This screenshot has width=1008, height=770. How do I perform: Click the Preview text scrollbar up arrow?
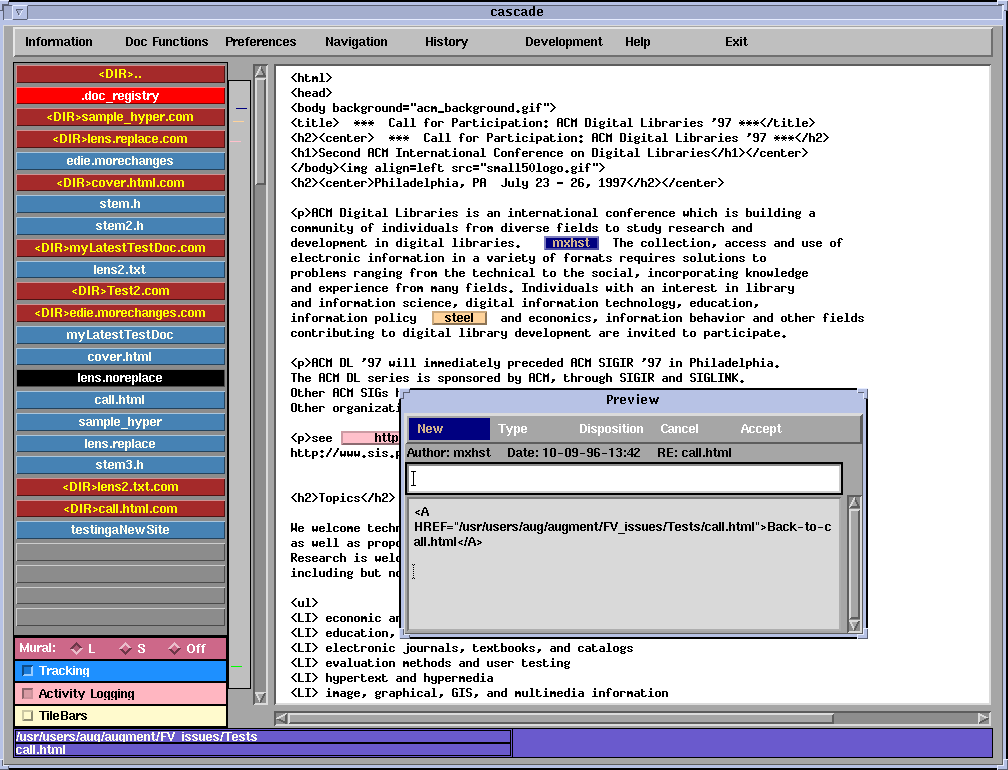pyautogui.click(x=854, y=503)
